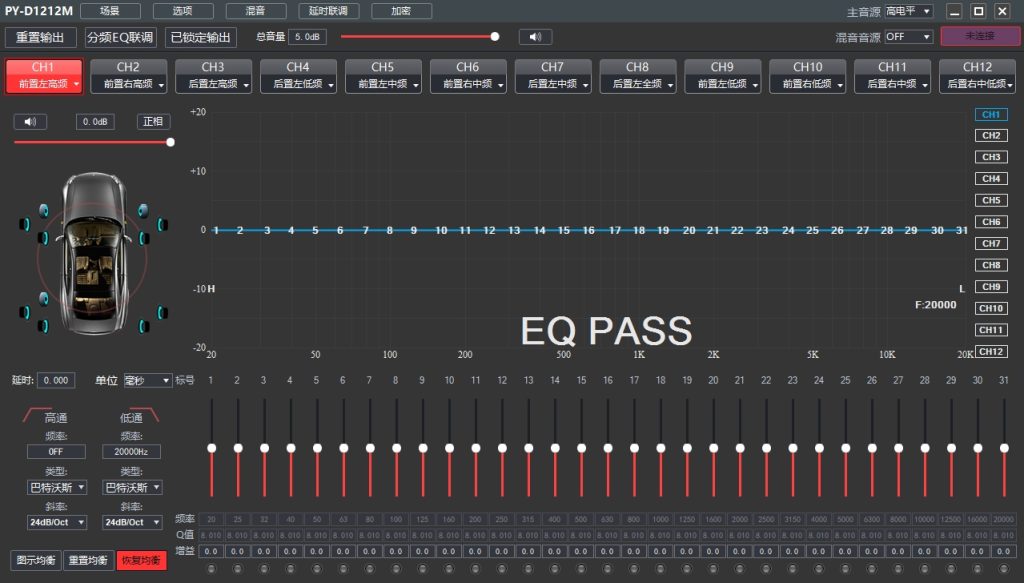Select the rear-left tweeter speaker icon

point(44,298)
